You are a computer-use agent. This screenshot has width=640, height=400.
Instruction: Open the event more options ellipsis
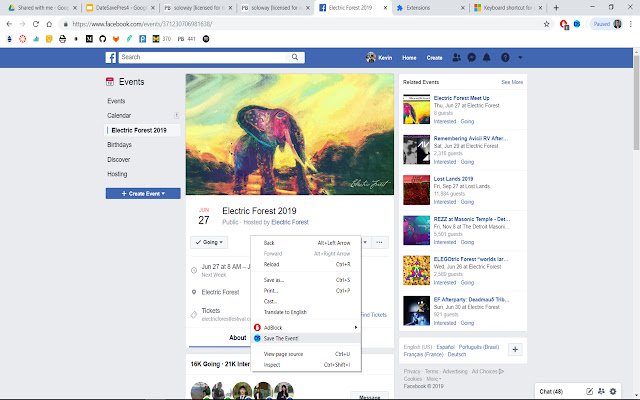pos(380,242)
